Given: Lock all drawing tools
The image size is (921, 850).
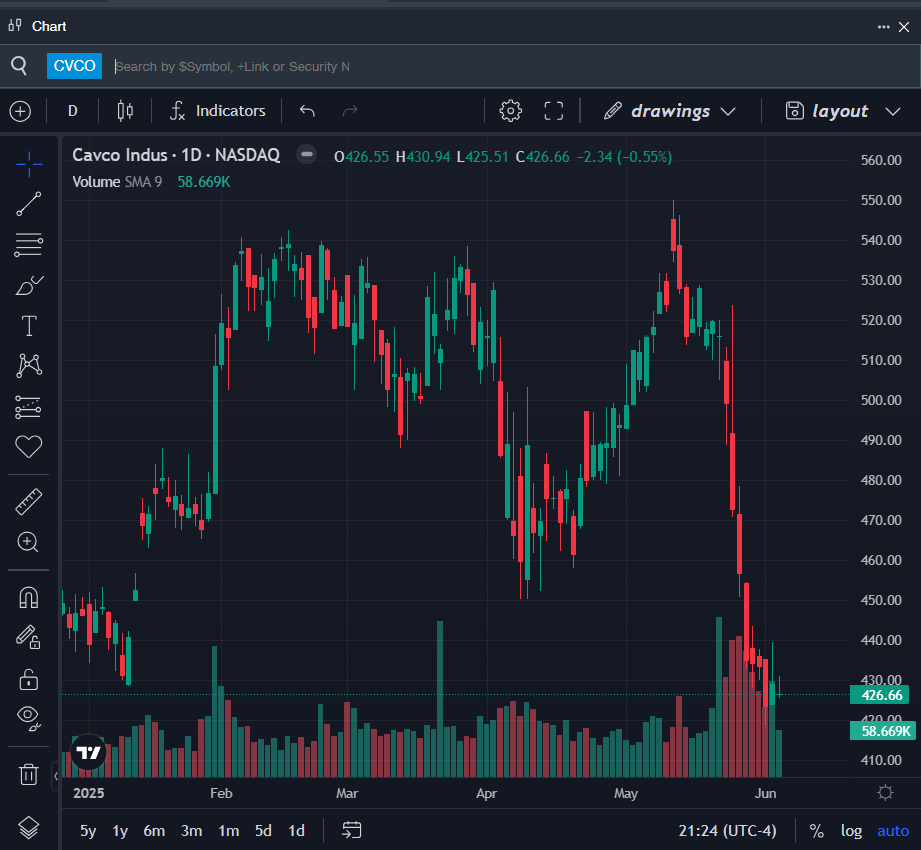Looking at the screenshot, I should click(29, 679).
